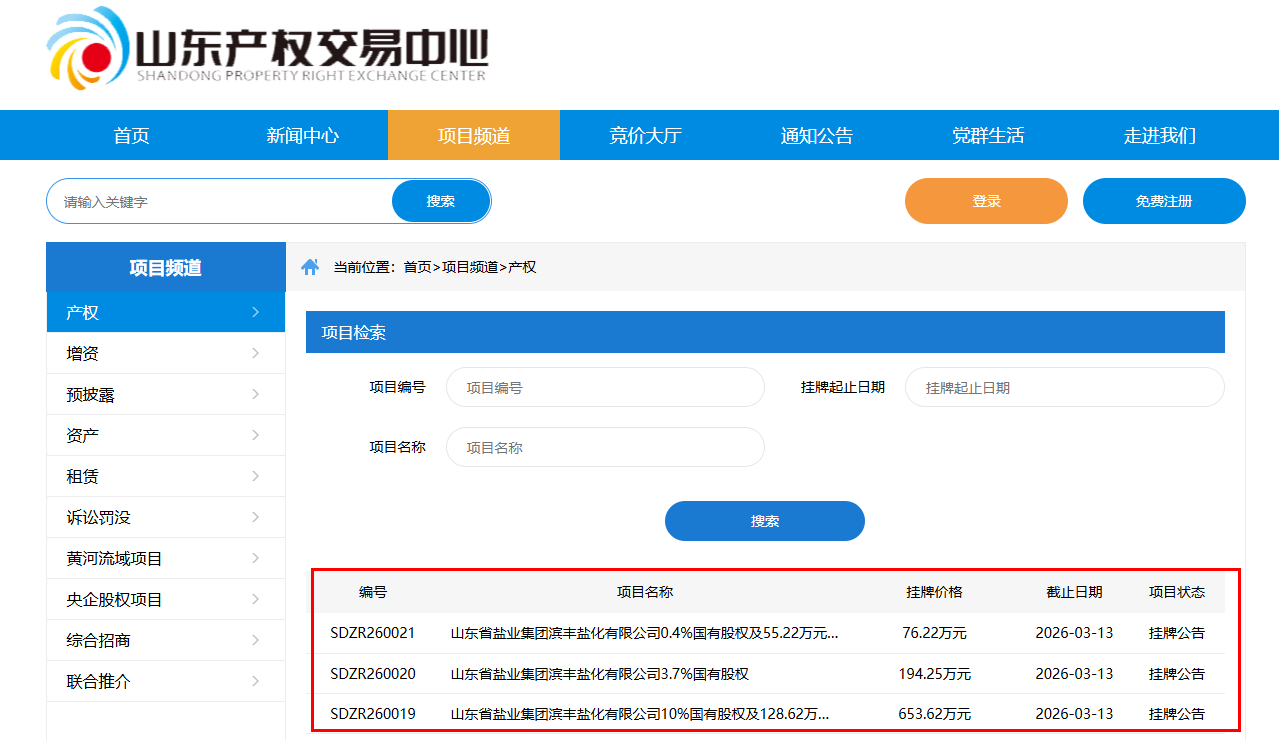Screen dimensions: 1279x741
Task: Open project SDZR260020 3.7%国有股权 listing
Action: tap(600, 674)
